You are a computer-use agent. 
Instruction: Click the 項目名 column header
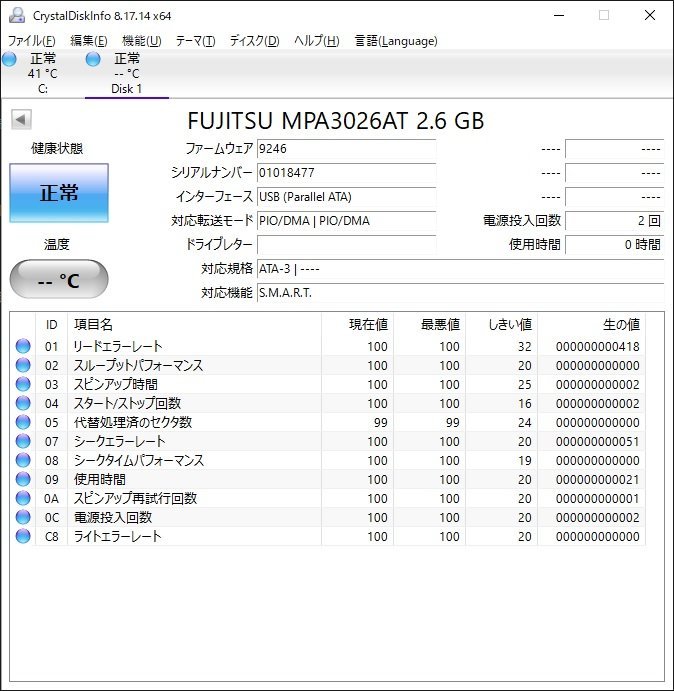194,325
